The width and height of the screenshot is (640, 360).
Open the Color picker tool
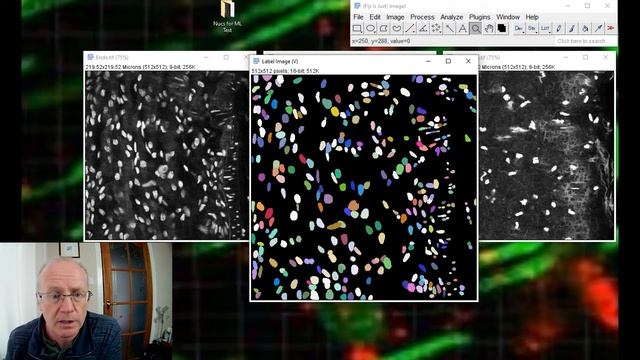[x=502, y=28]
